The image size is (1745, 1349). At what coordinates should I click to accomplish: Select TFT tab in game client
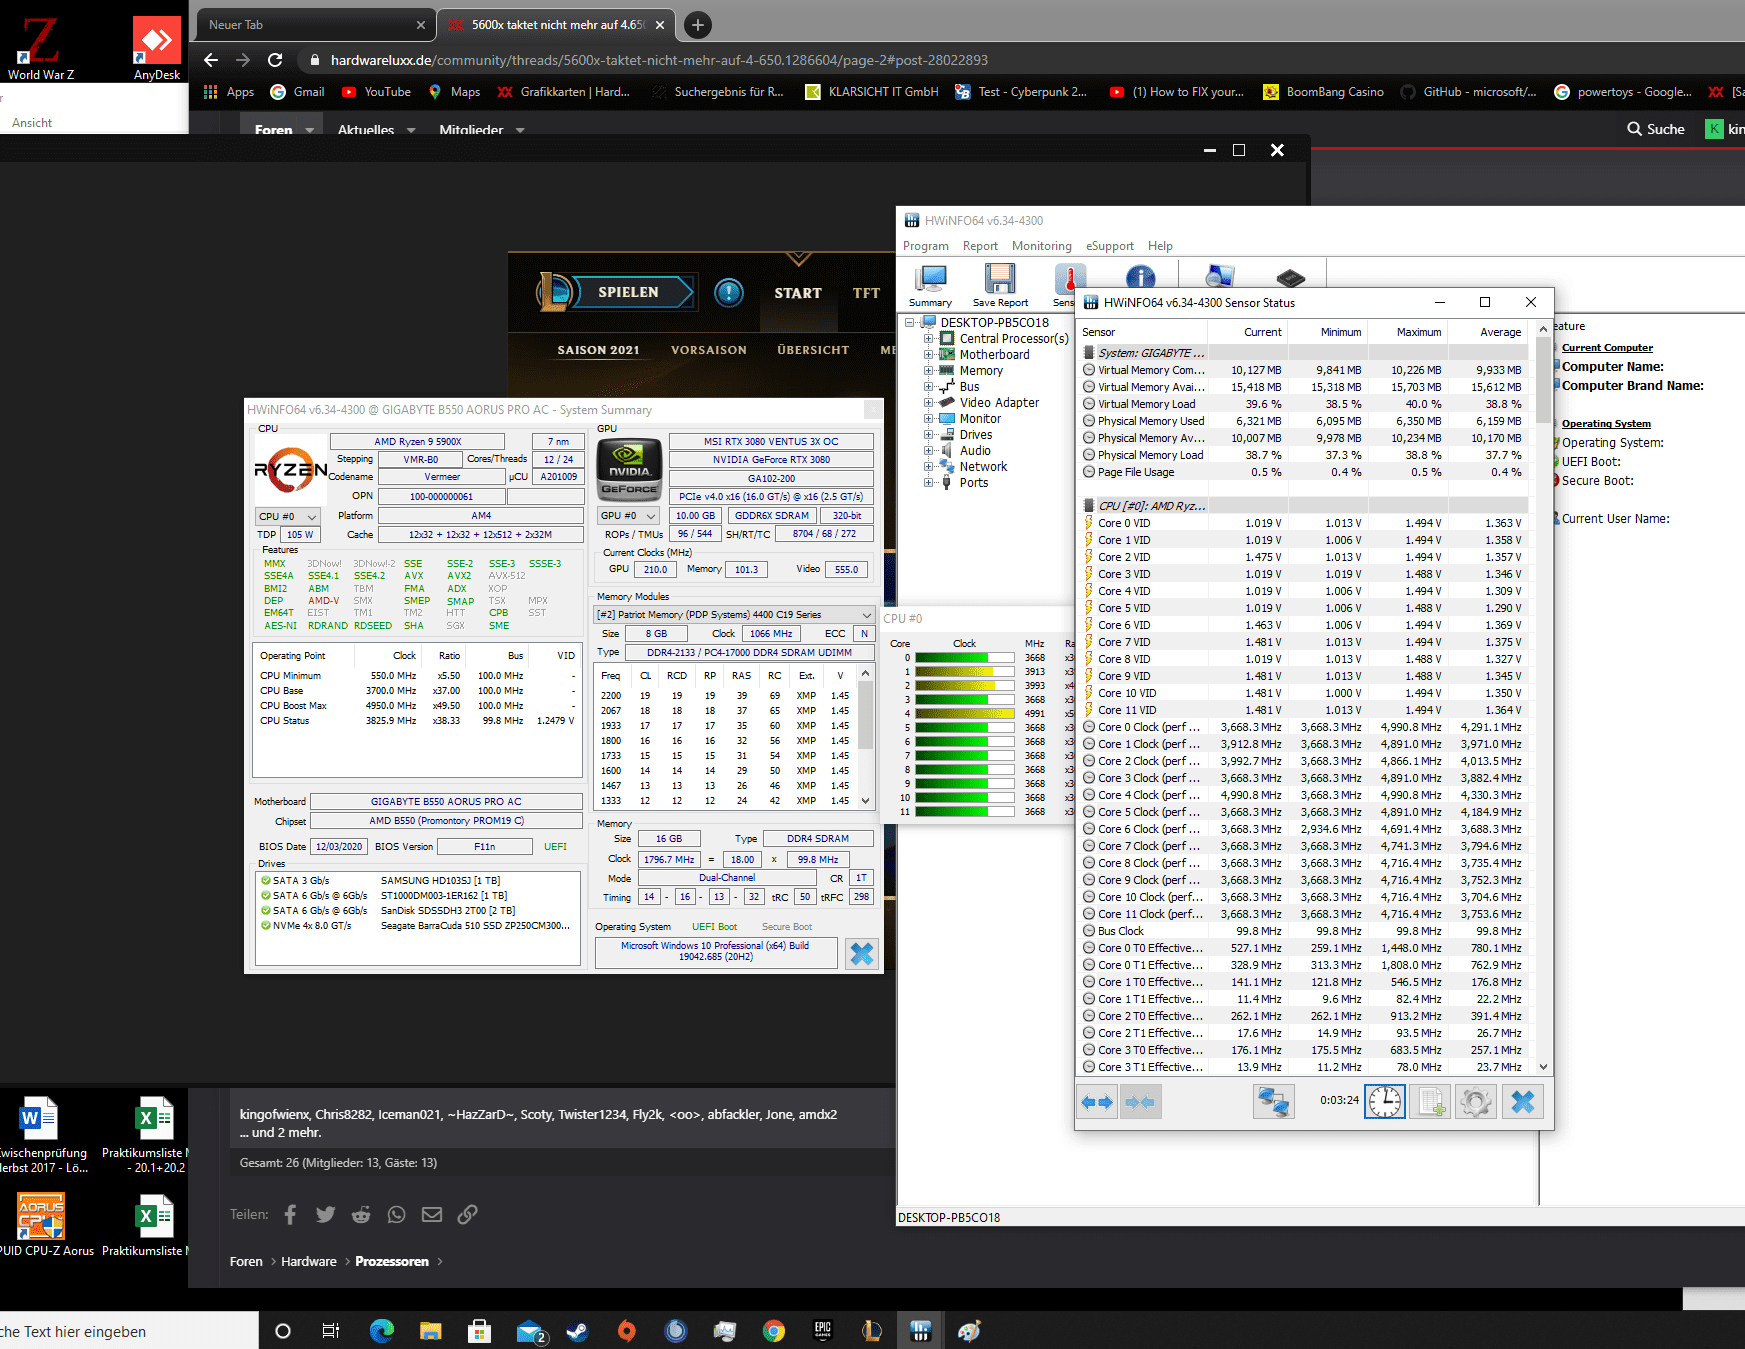point(866,293)
